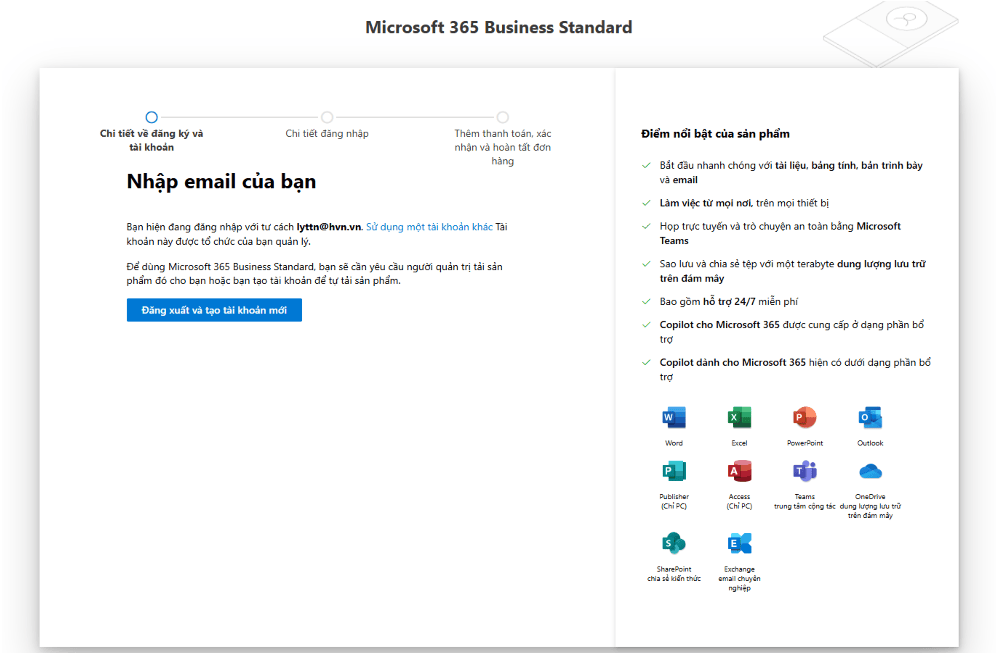Click the checkmark beside 'Copilot dành cho Microsoft 365'
Screen dimensions: 999x654
coord(646,362)
